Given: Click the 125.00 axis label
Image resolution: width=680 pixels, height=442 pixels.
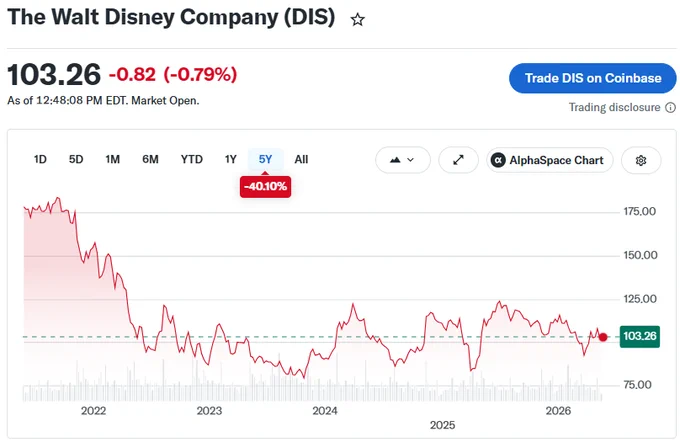Looking at the screenshot, I should click(640, 299).
